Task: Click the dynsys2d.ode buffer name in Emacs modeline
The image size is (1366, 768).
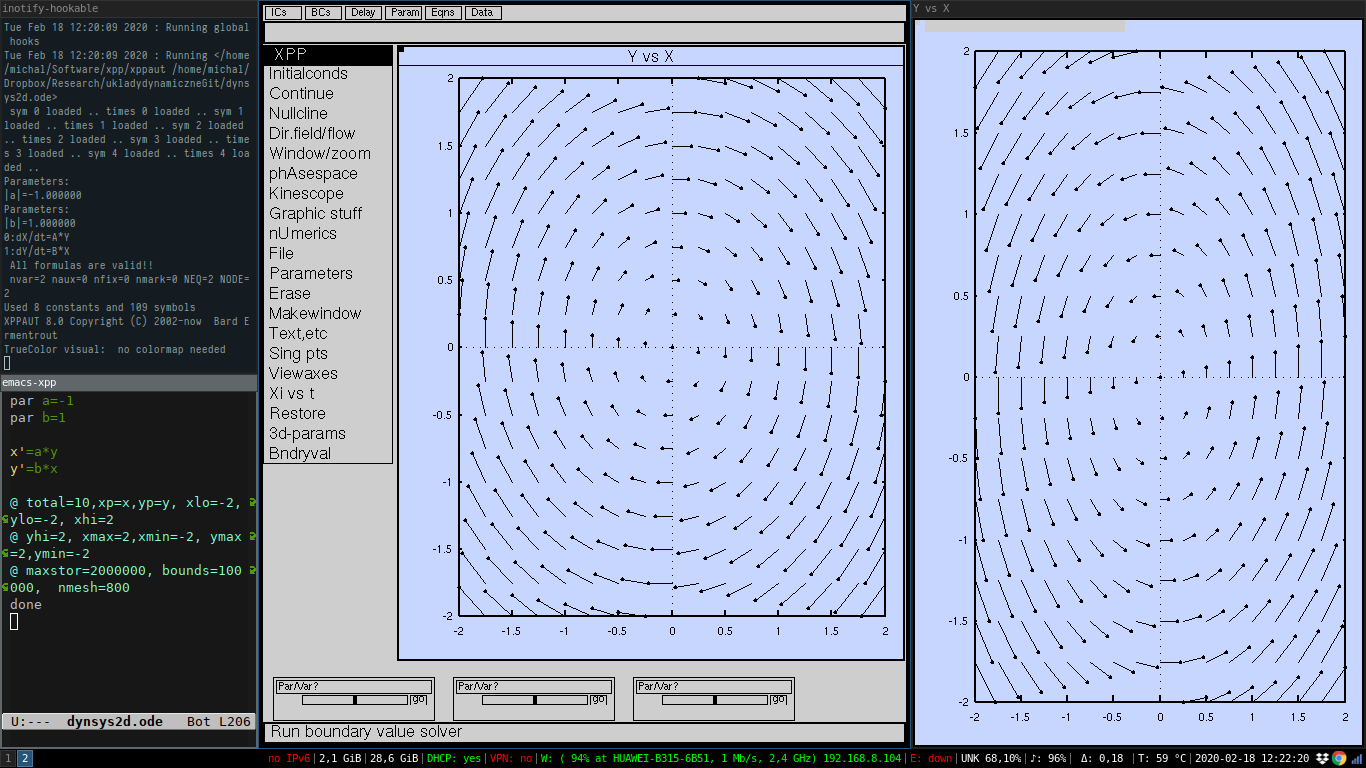Action: pos(115,721)
